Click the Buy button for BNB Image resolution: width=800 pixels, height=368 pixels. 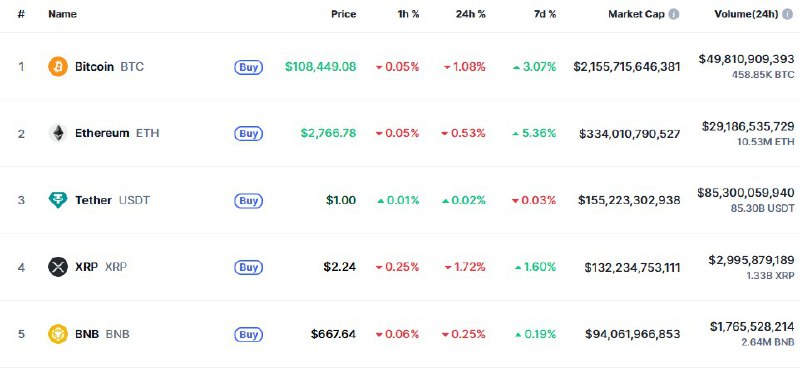248,334
